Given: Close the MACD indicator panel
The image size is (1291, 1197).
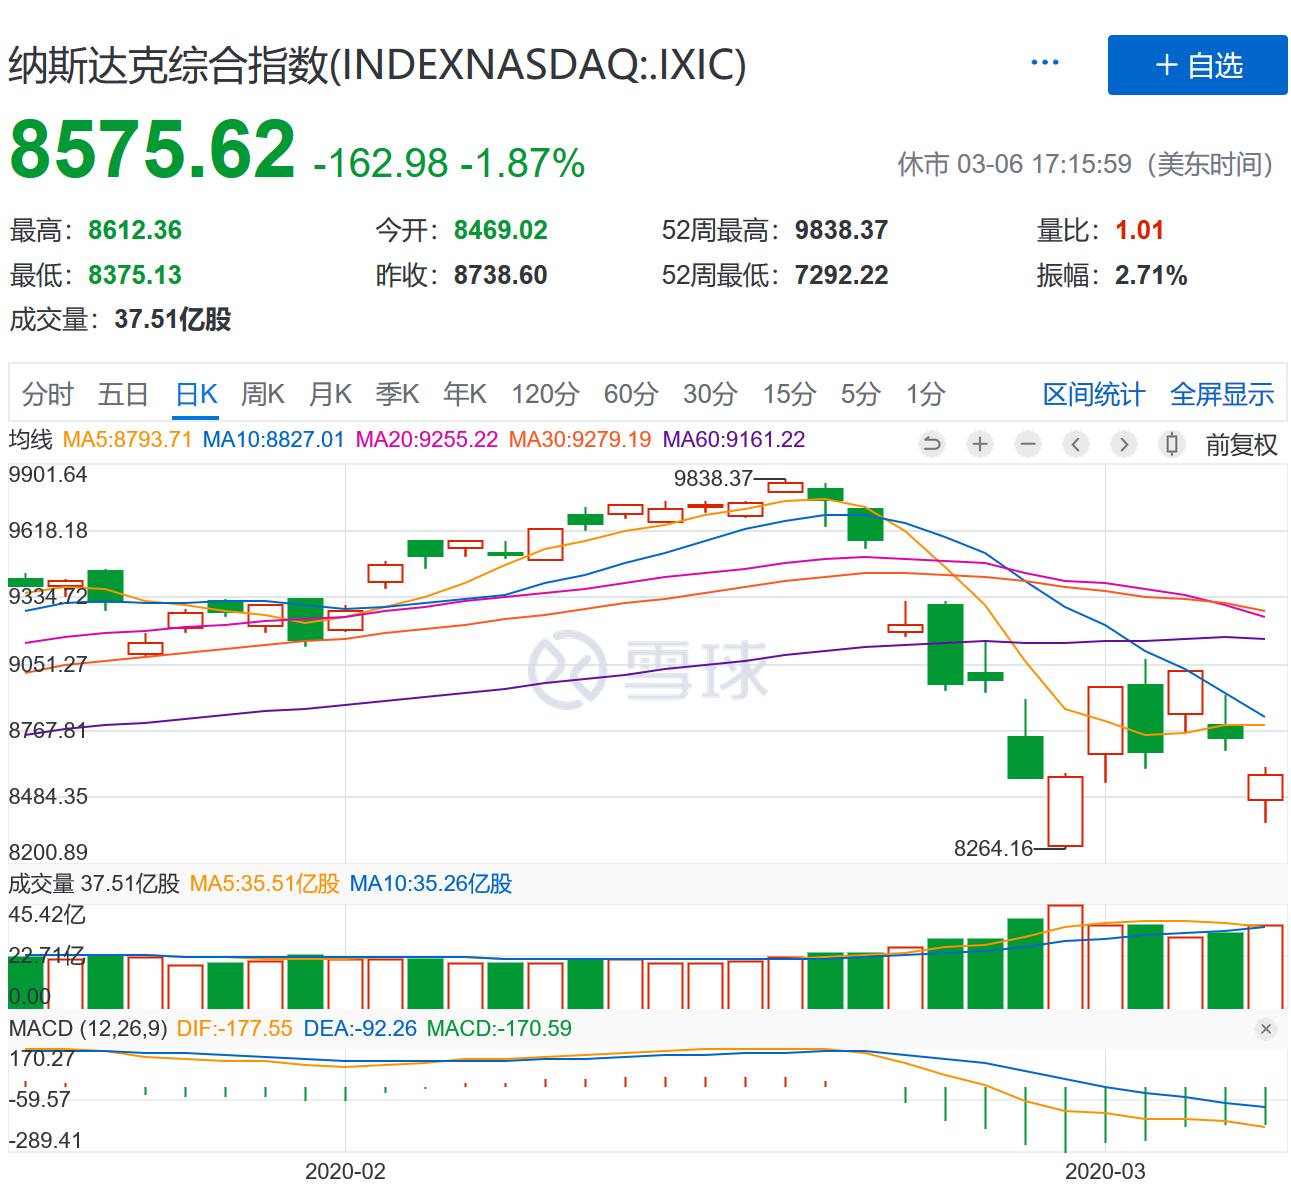Looking at the screenshot, I should pos(1266,1029).
